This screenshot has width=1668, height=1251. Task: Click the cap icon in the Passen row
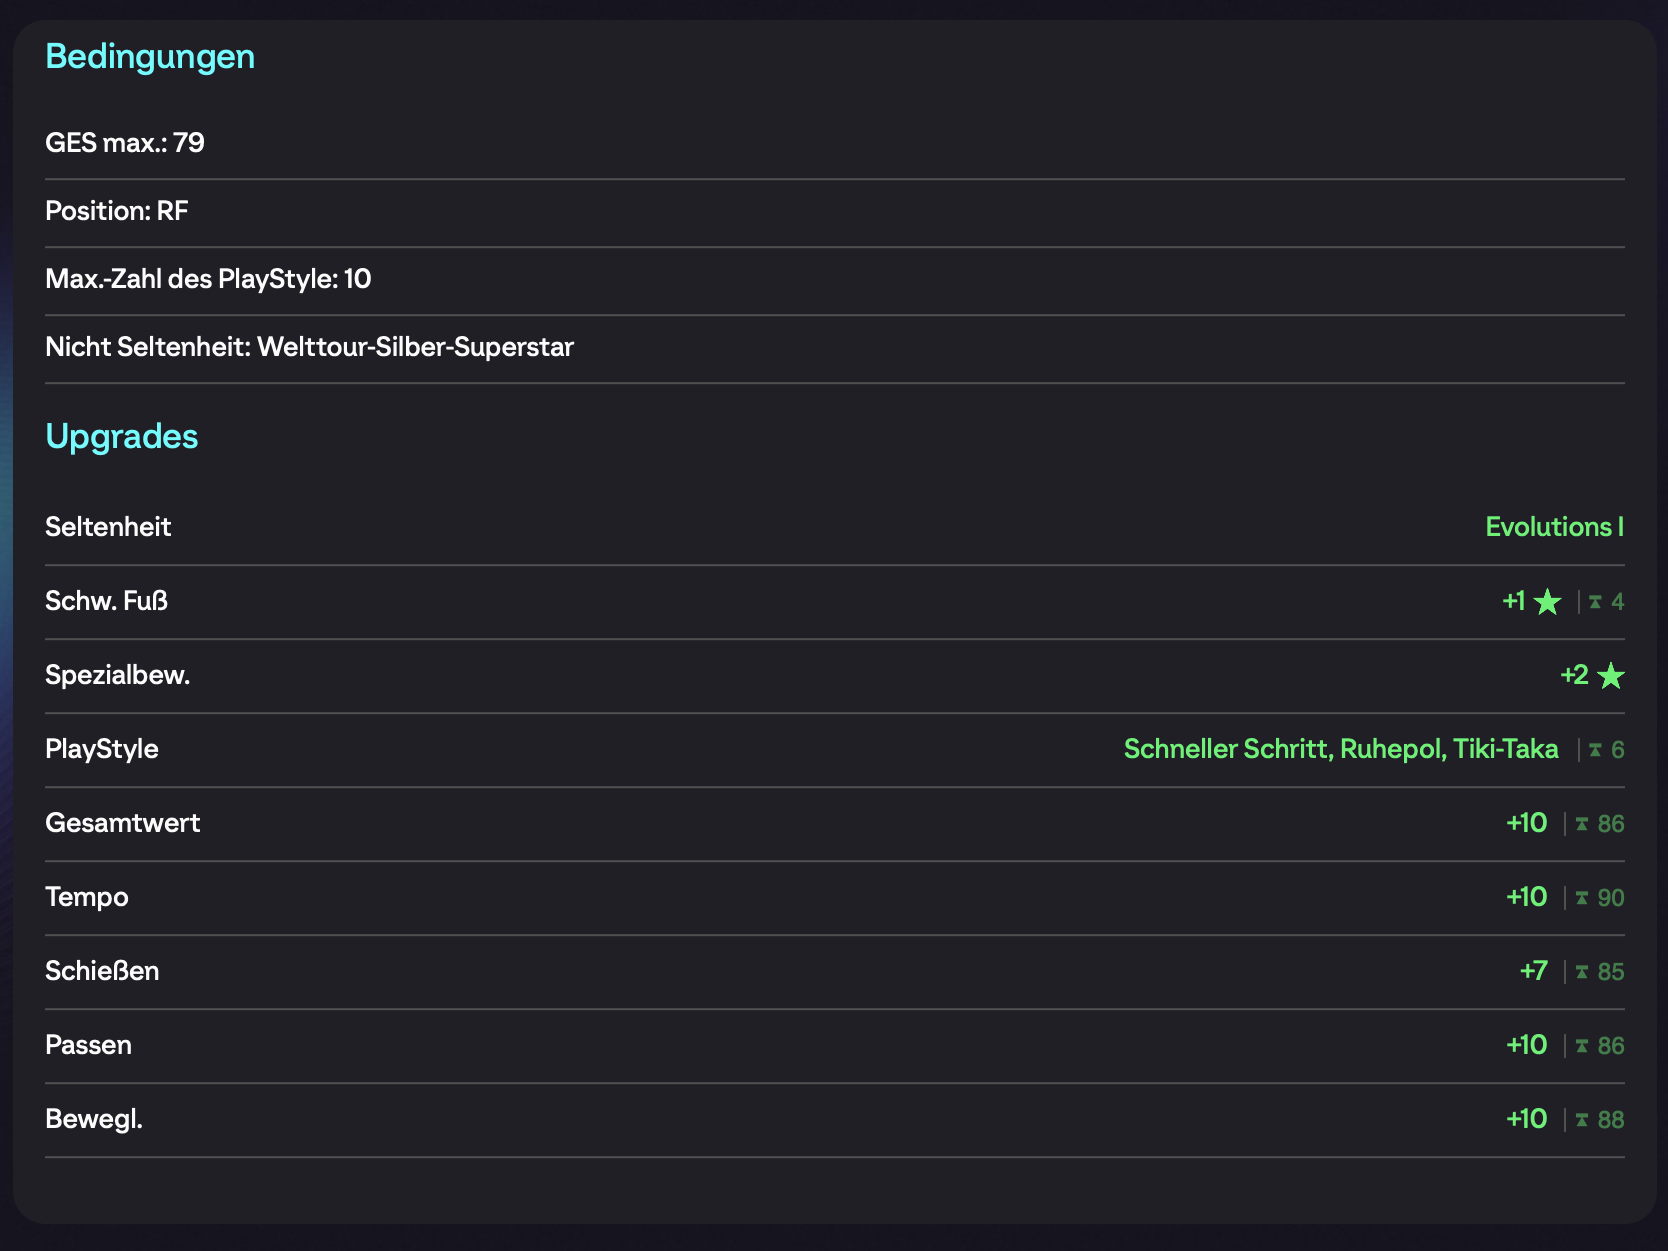[x=1582, y=1046]
